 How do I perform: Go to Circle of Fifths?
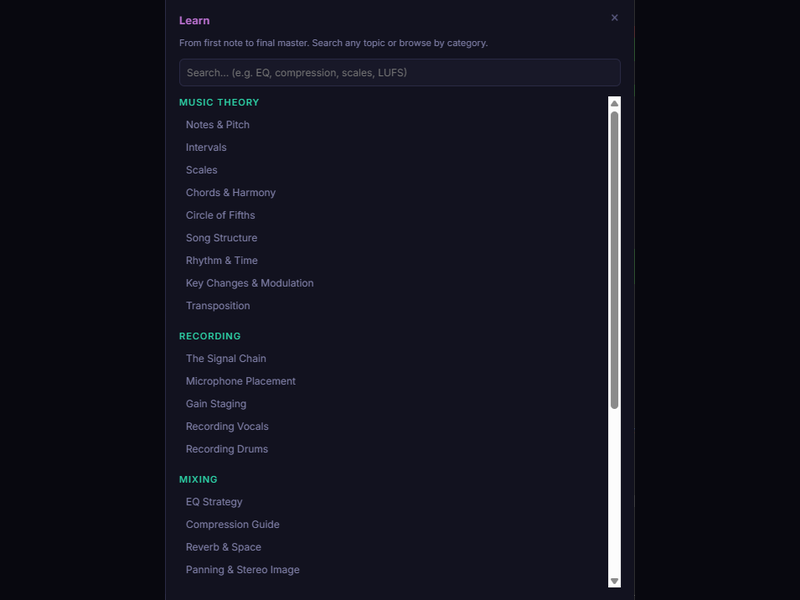pyautogui.click(x=221, y=216)
